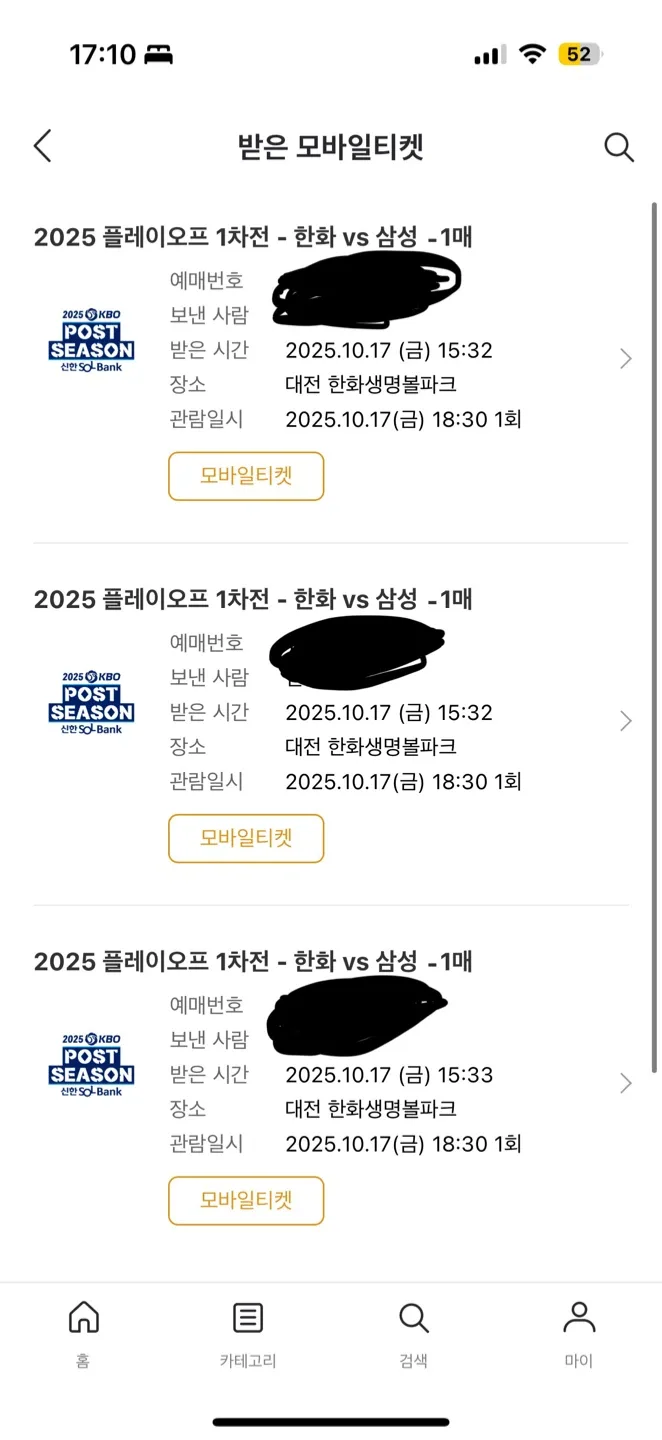Open the 마이 profile icon
The width and height of the screenshot is (662, 1440).
(578, 1331)
